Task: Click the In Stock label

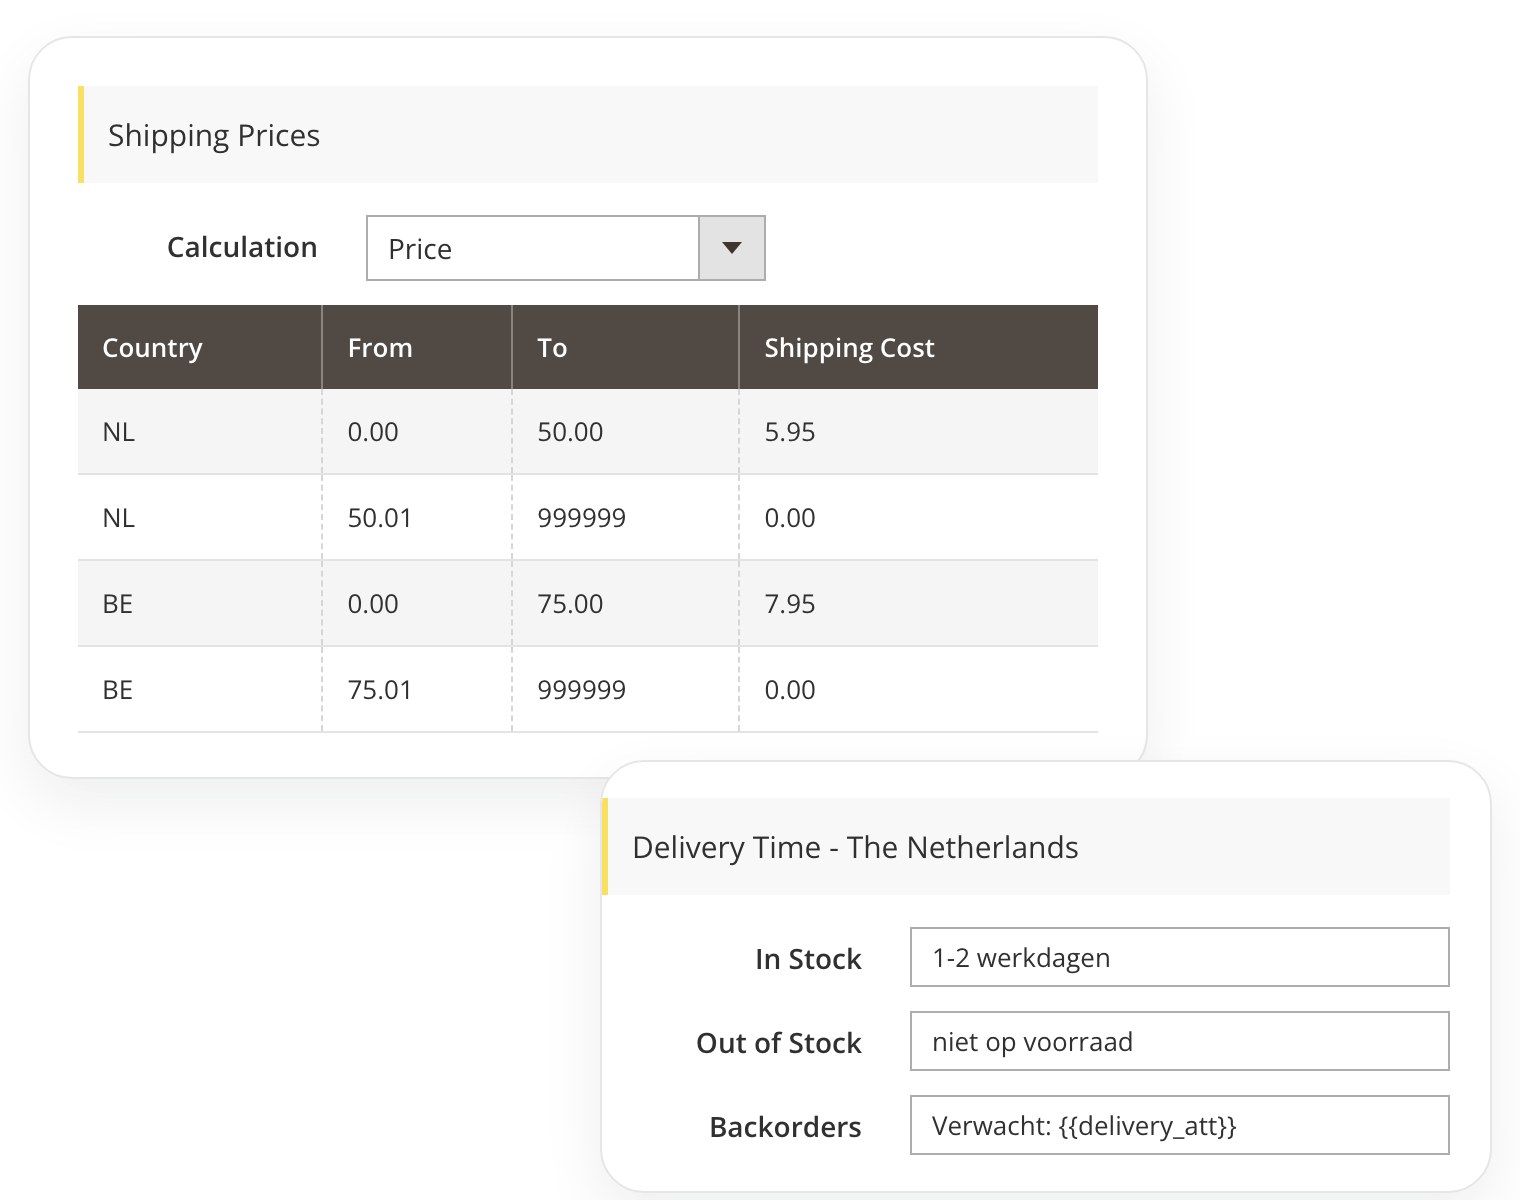Action: 808,959
